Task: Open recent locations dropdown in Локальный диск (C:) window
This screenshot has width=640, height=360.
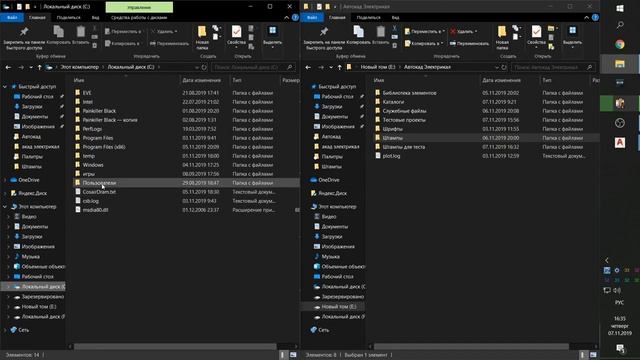Action: [x=31, y=67]
